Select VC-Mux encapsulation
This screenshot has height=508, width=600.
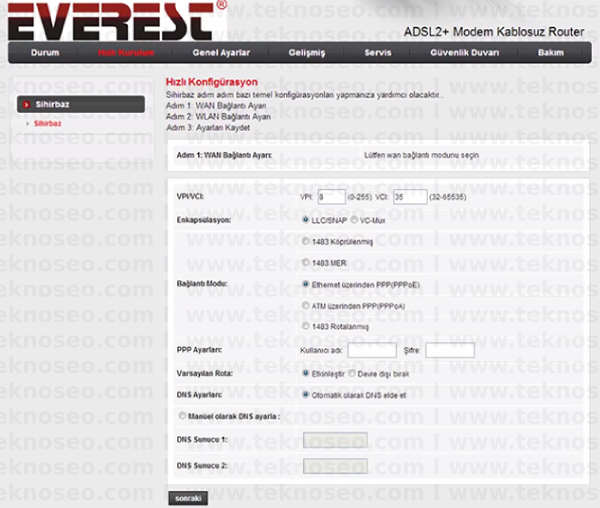point(354,220)
